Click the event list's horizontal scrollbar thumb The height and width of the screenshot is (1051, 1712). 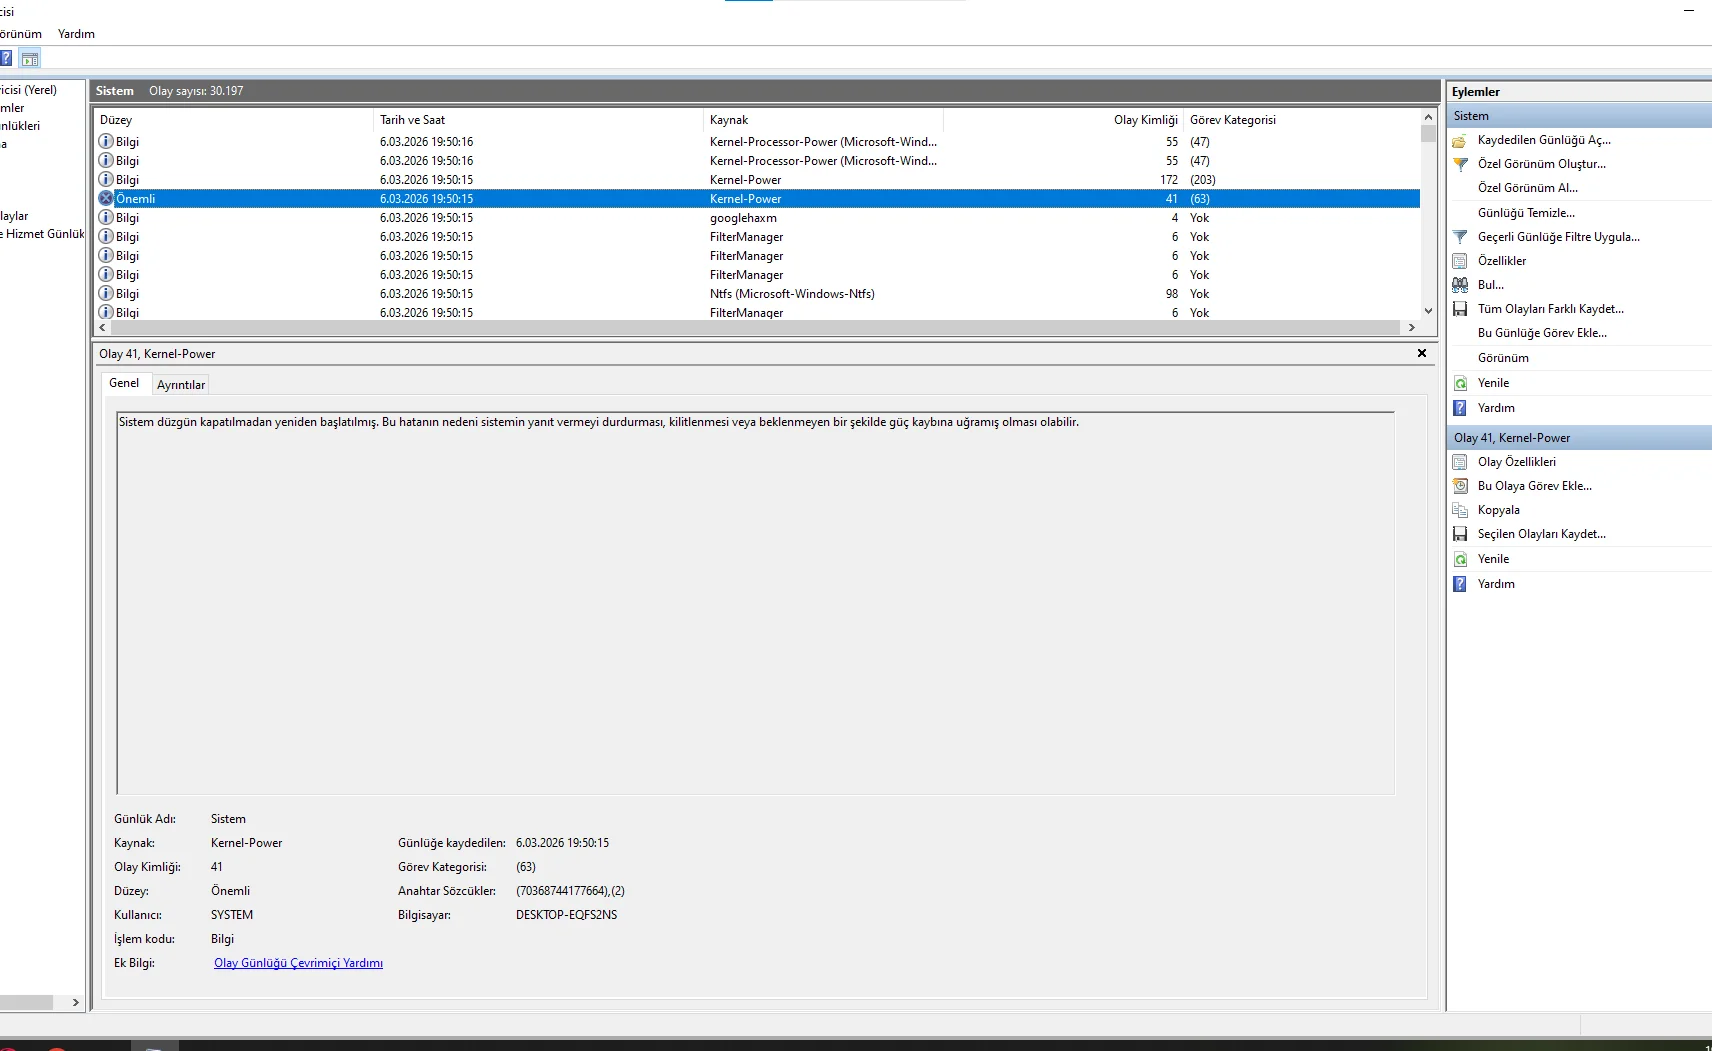(755, 327)
